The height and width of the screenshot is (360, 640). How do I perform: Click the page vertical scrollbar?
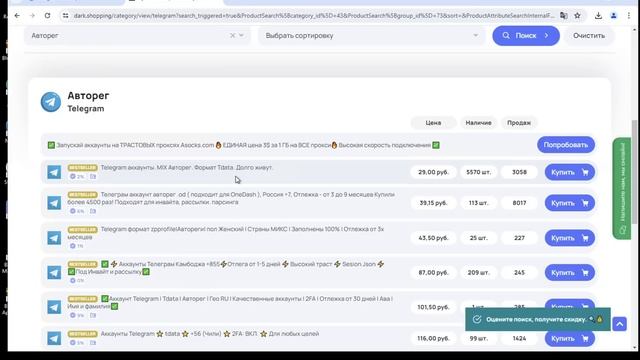click(x=634, y=171)
